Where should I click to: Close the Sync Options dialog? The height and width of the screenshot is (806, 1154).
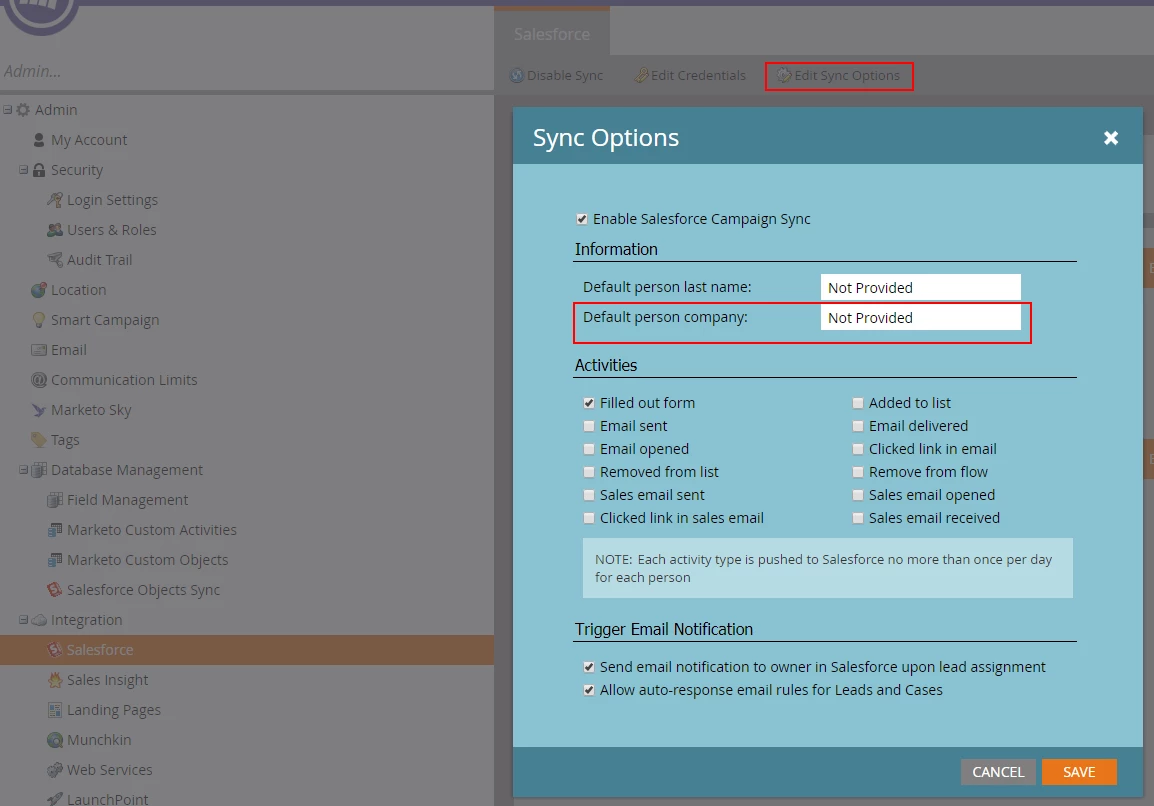(1111, 138)
